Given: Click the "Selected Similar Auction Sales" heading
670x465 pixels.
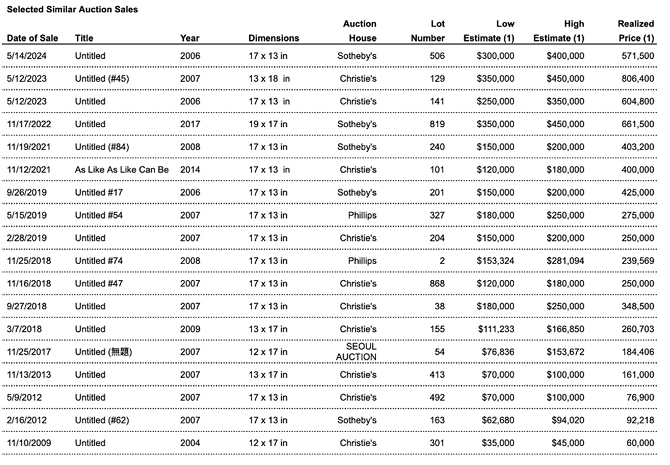Looking at the screenshot, I should pos(72,9).
